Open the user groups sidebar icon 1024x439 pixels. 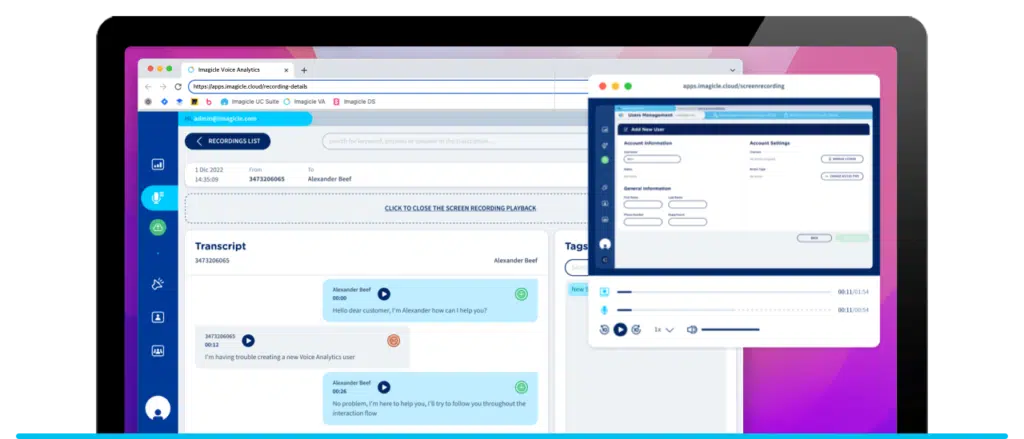[158, 351]
